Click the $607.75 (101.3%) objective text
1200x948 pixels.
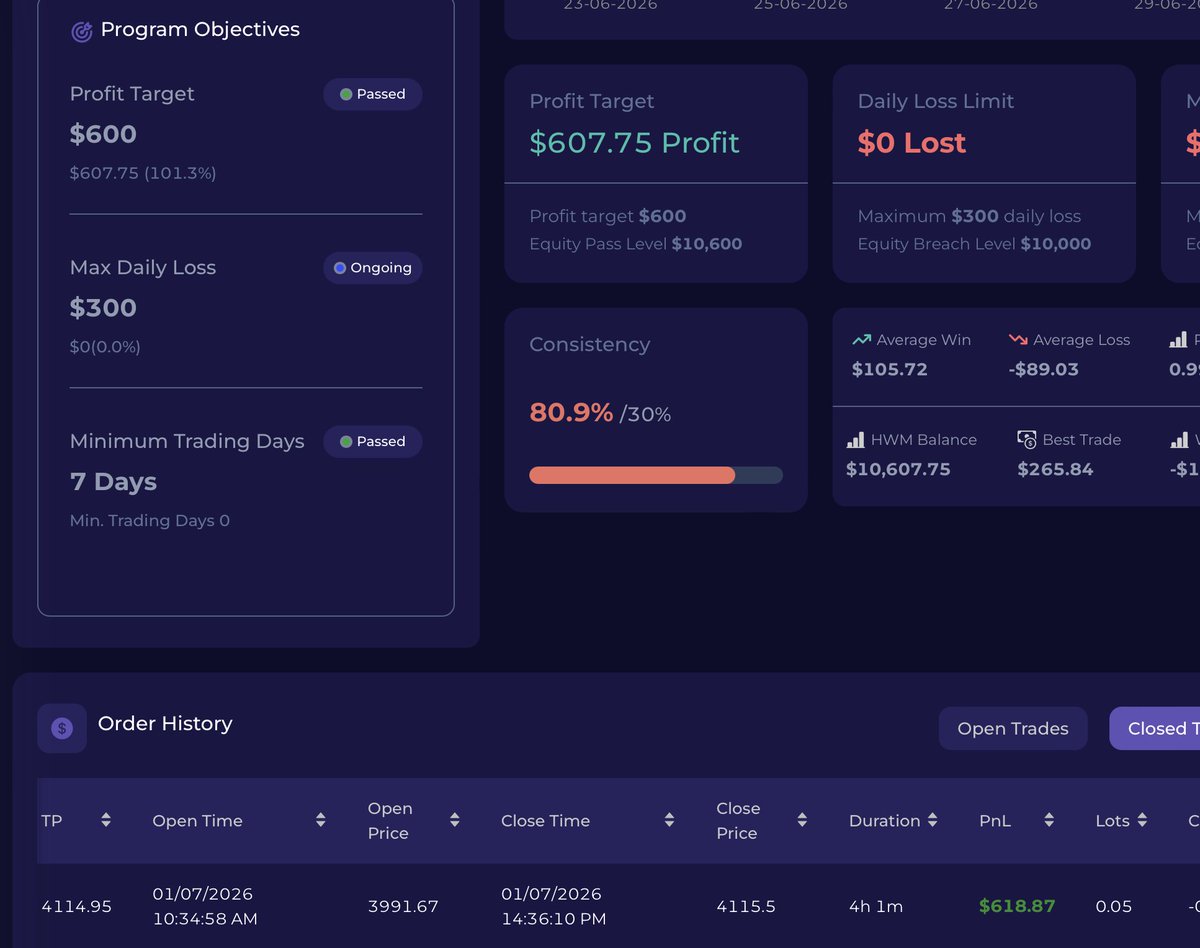coord(143,173)
